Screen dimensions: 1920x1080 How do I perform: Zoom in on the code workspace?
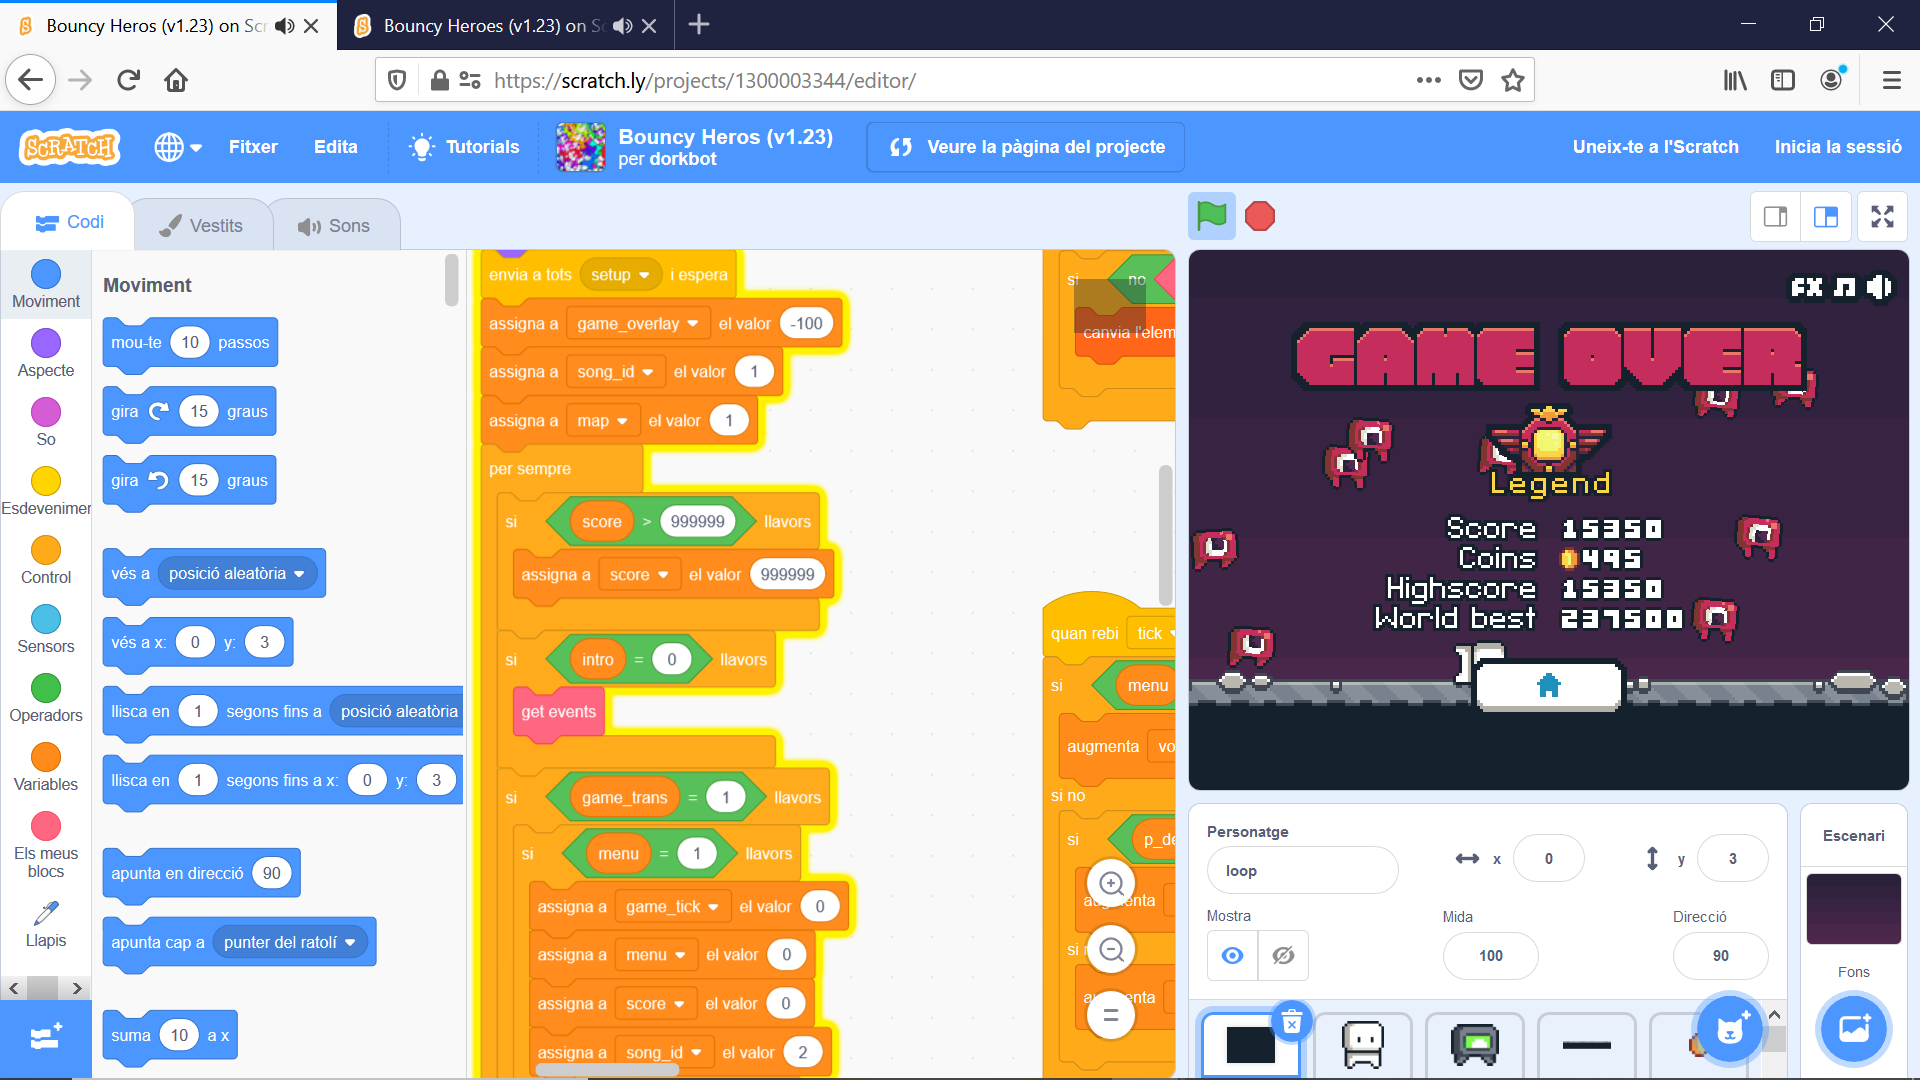click(1111, 884)
